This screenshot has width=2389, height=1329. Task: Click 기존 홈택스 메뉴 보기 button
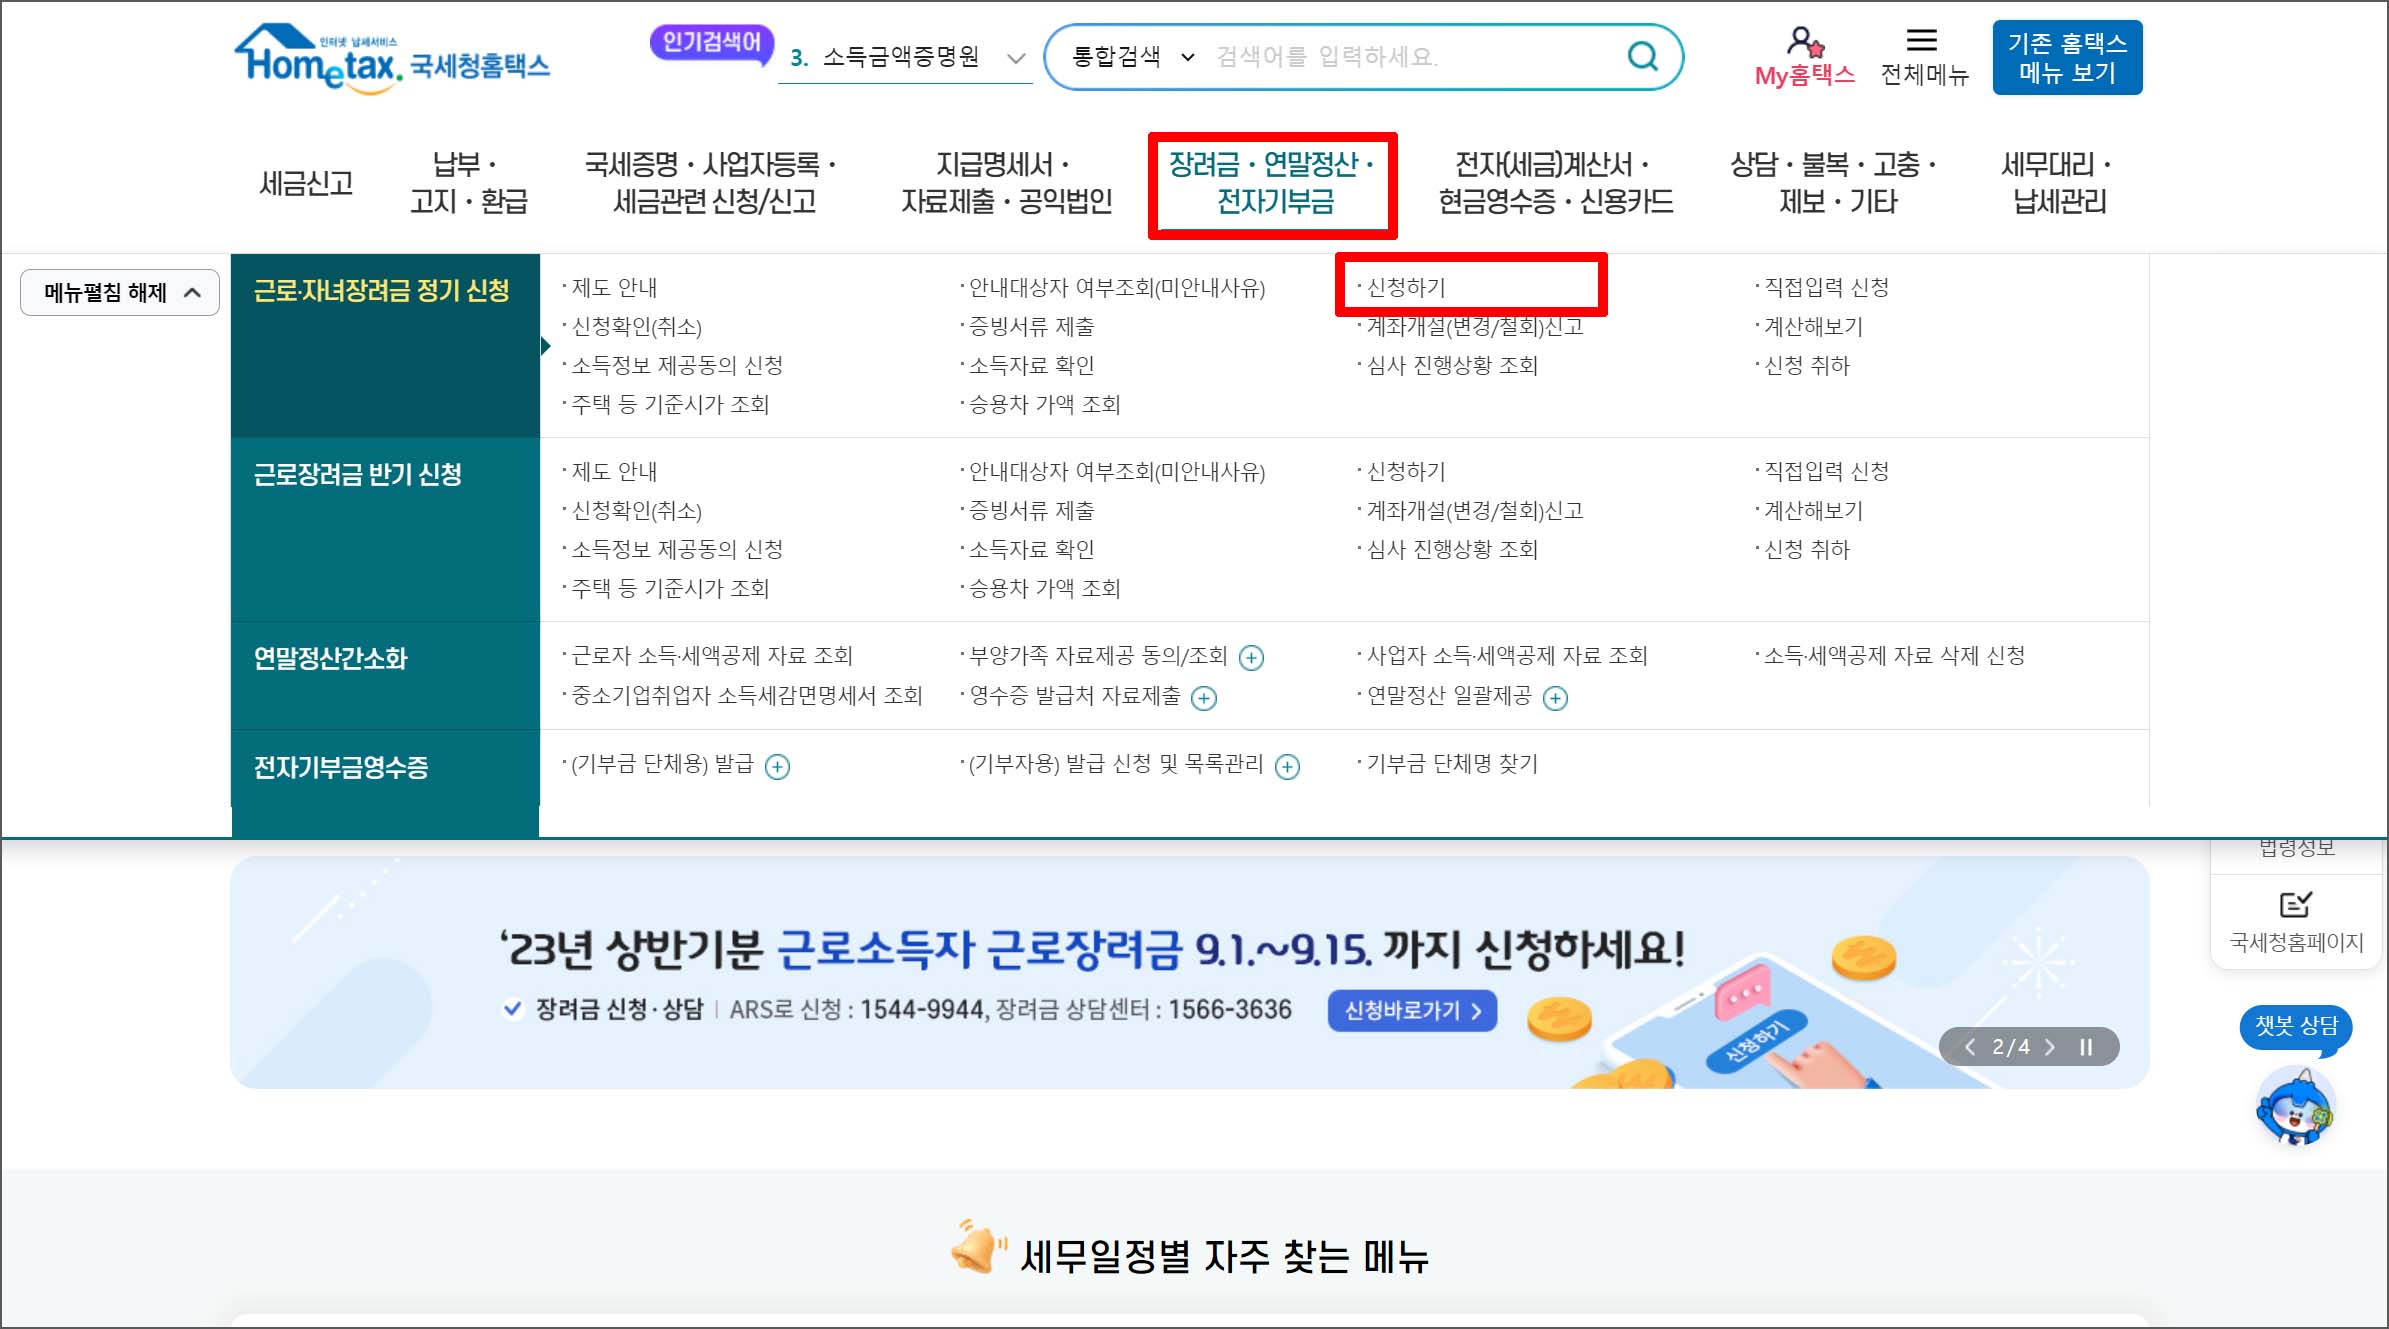(2066, 58)
